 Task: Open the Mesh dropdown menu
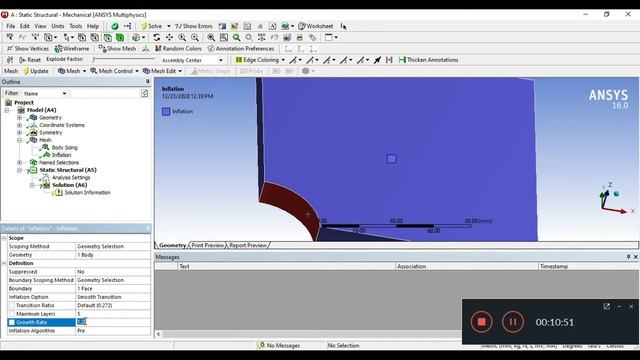(72, 71)
